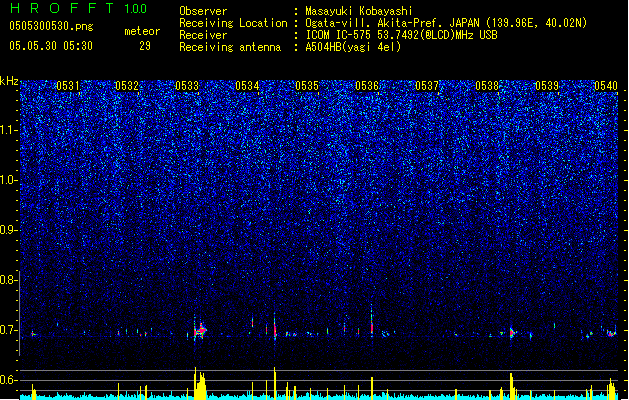Click the Receiver label
The image size is (629, 400).
[x=203, y=35]
